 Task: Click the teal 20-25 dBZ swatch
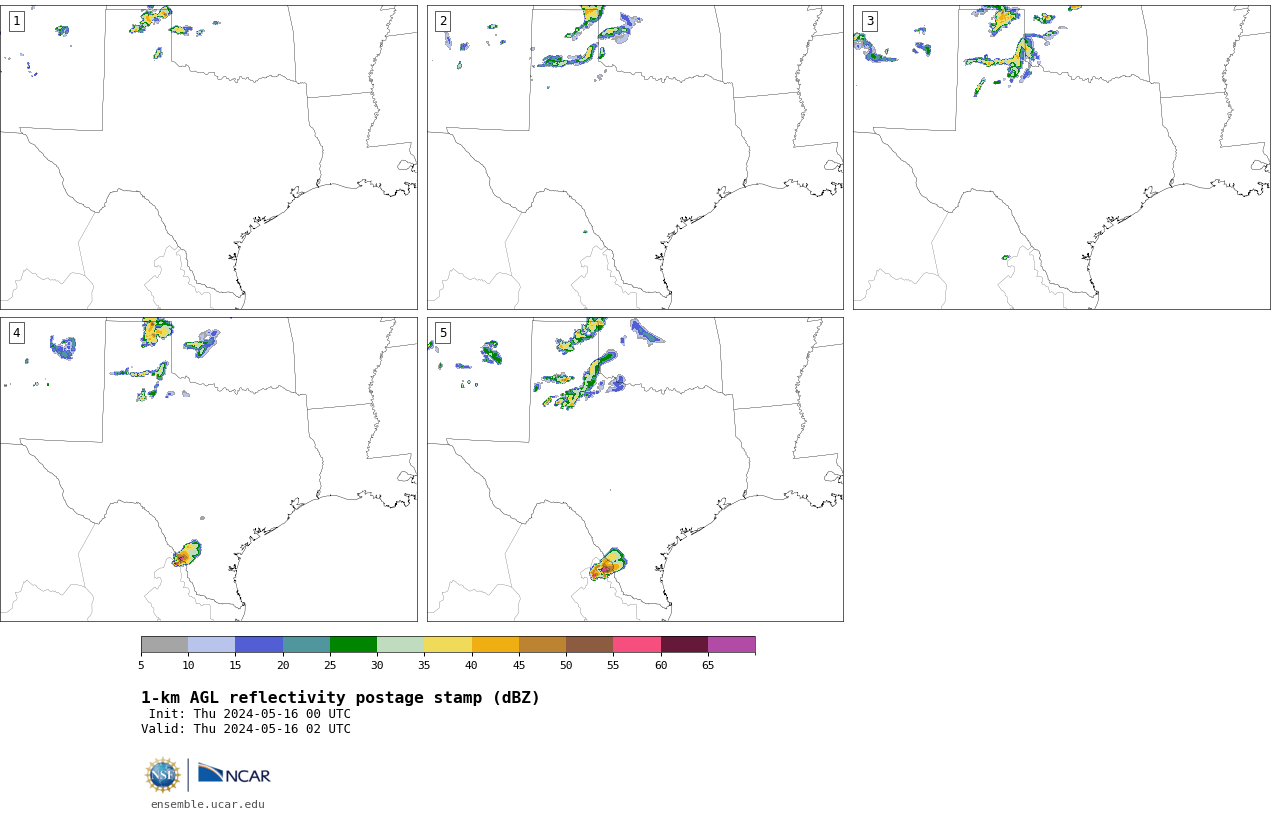point(306,644)
